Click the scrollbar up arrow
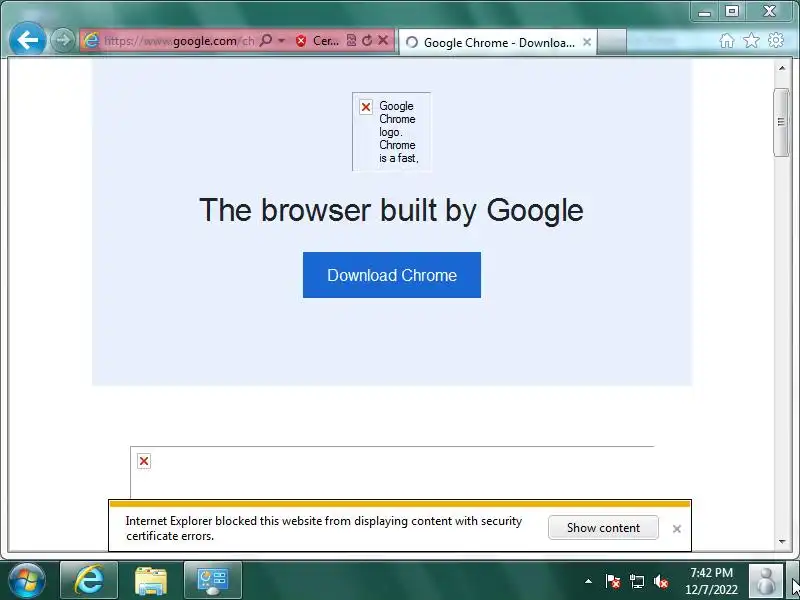800x600 pixels. point(782,68)
